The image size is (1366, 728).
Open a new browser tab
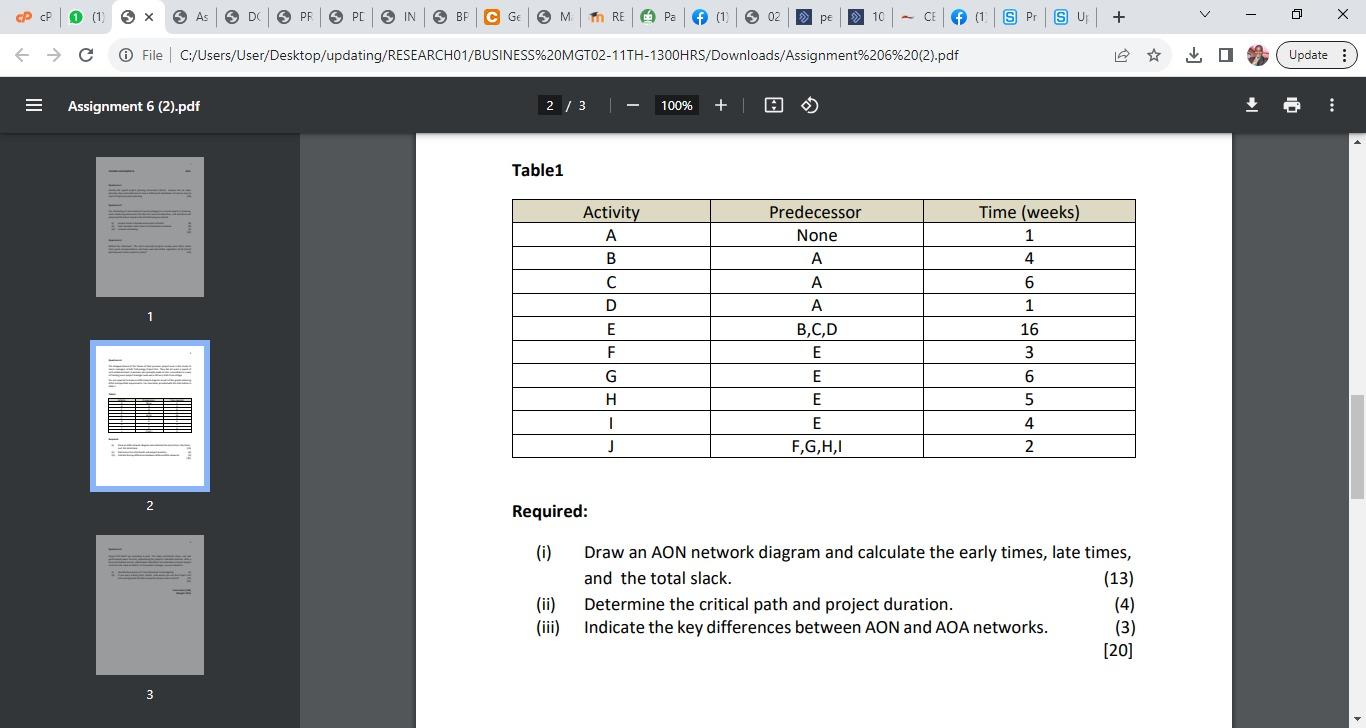[1118, 16]
